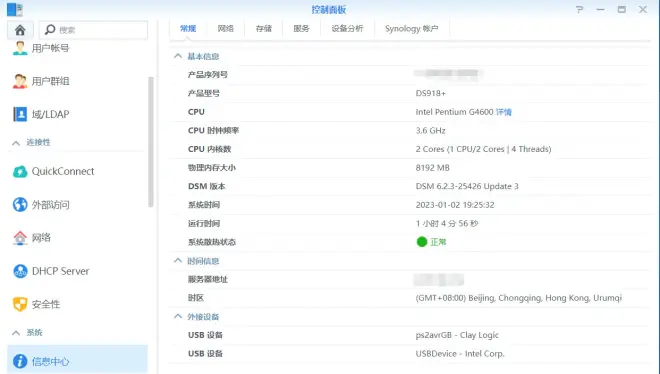This screenshot has width=660, height=374.
Task: Switch to the 网络 tab
Action: [226, 29]
